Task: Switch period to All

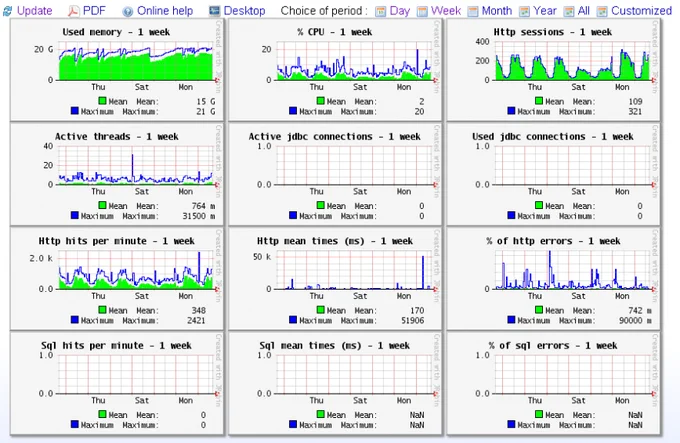Action: 584,11
